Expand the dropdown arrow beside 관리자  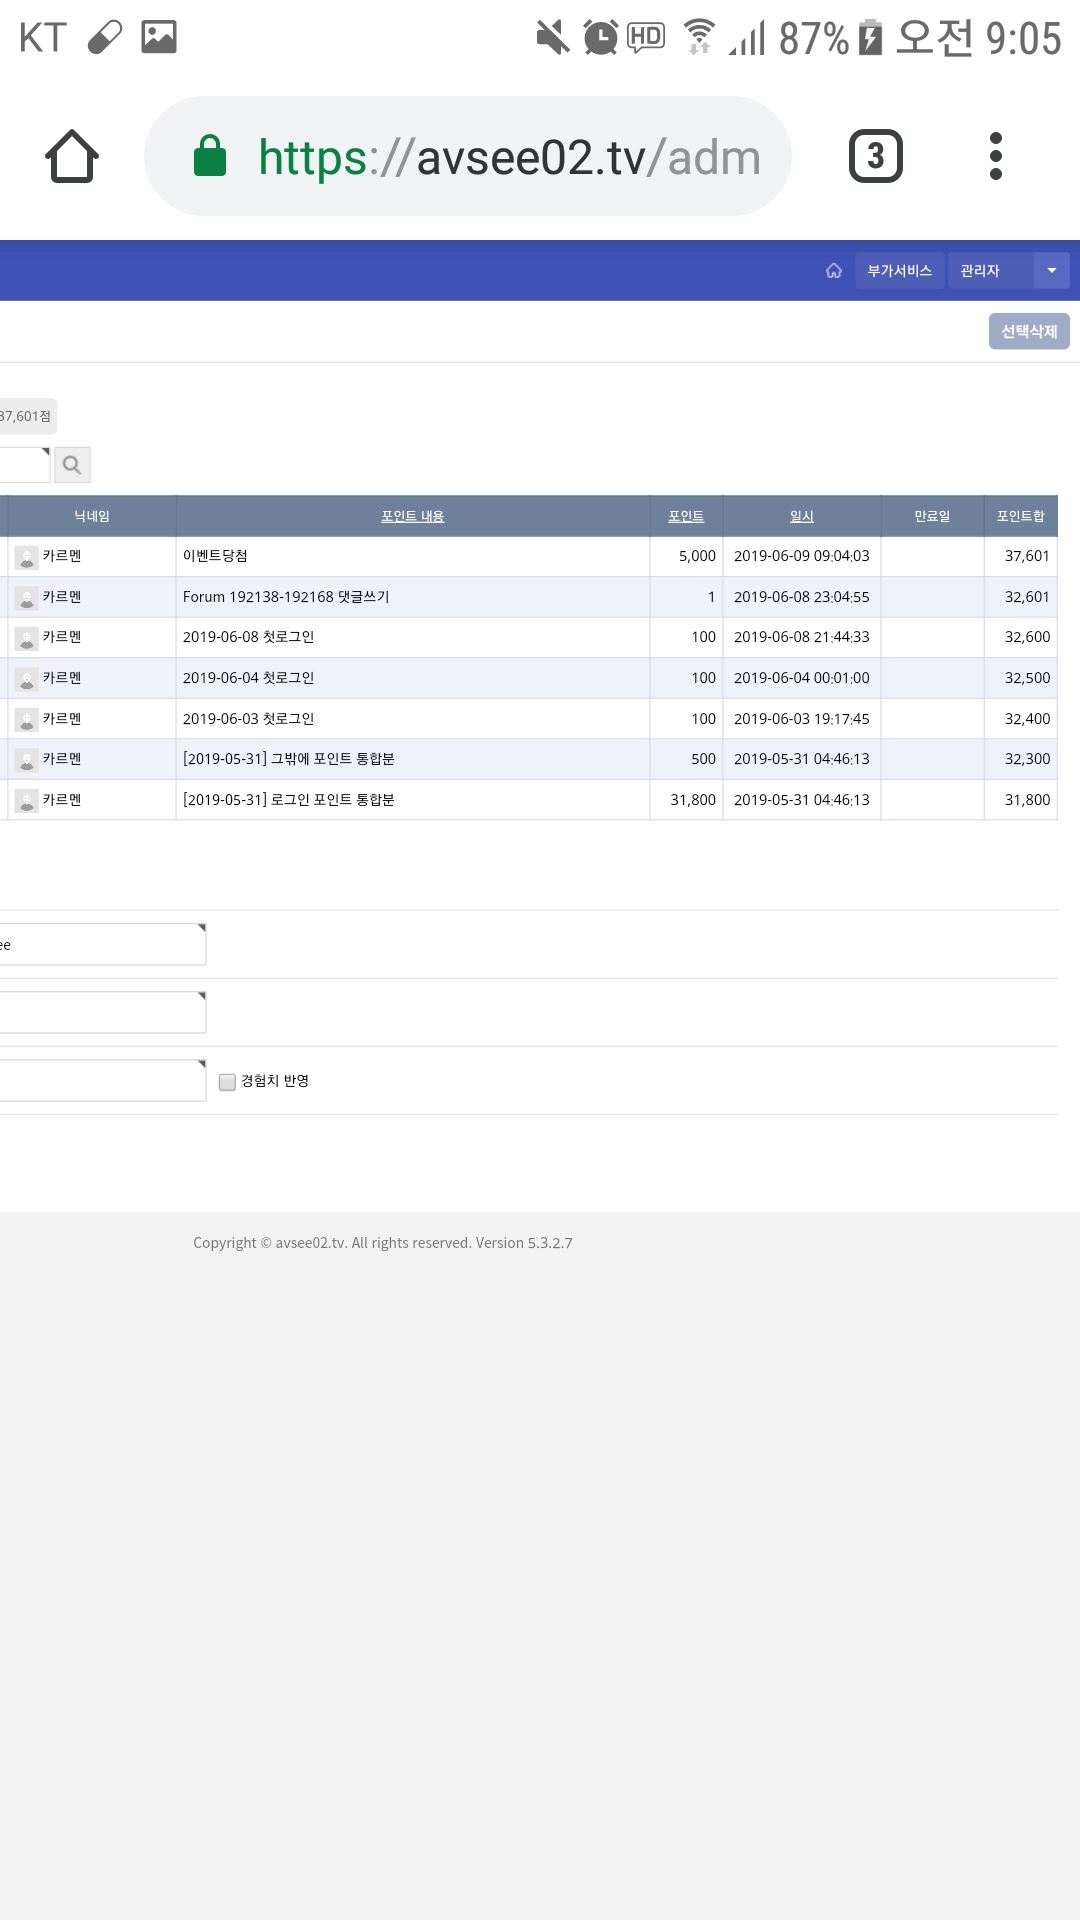(1052, 271)
